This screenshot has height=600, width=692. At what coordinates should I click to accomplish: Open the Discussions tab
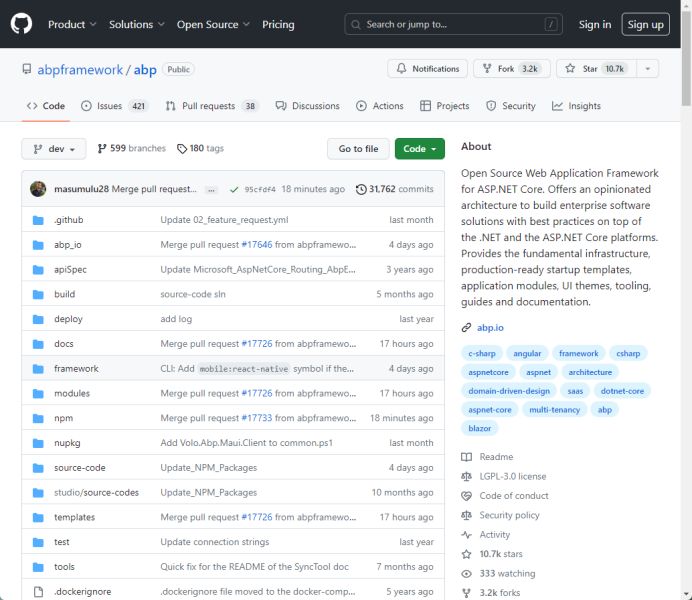[x=307, y=106]
